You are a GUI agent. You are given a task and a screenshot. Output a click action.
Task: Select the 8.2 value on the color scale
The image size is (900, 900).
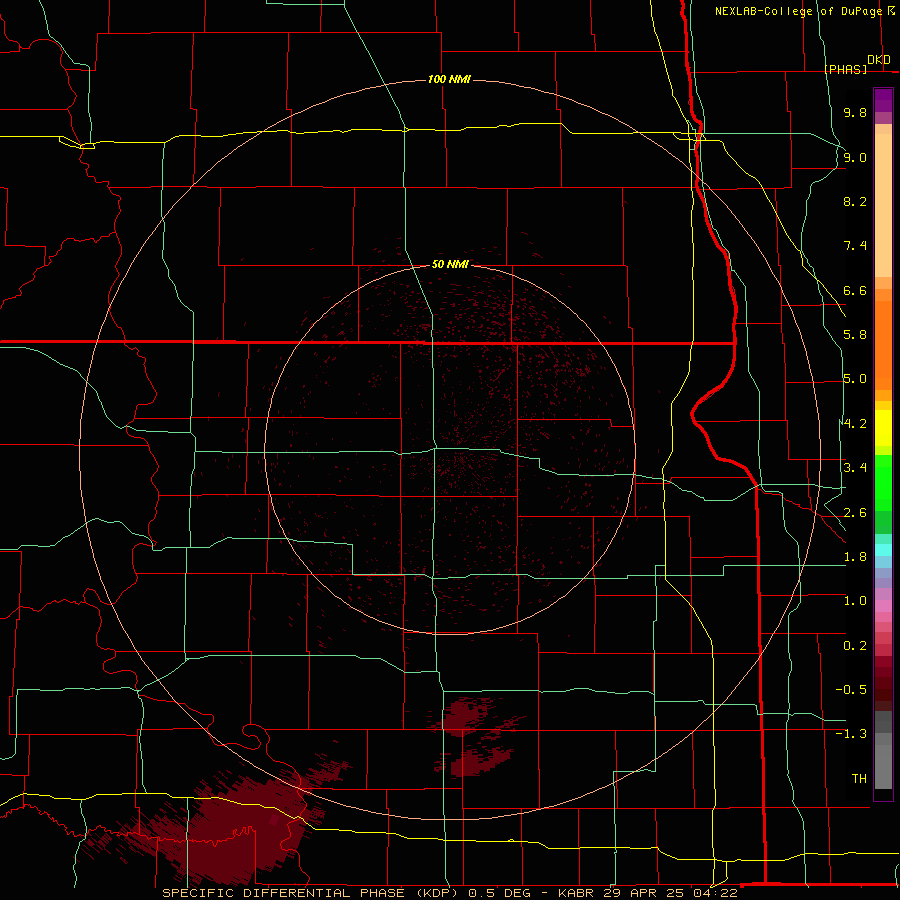855,201
